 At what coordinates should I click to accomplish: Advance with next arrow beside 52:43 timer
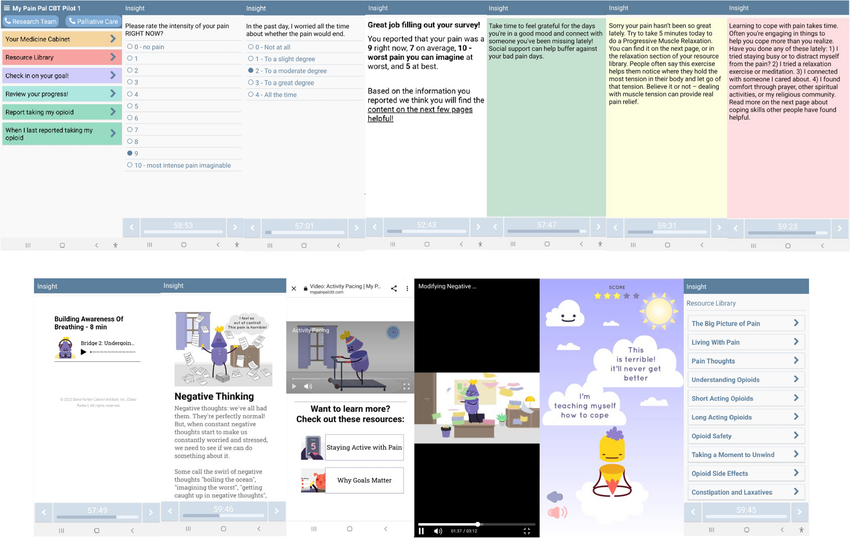pyautogui.click(x=478, y=227)
